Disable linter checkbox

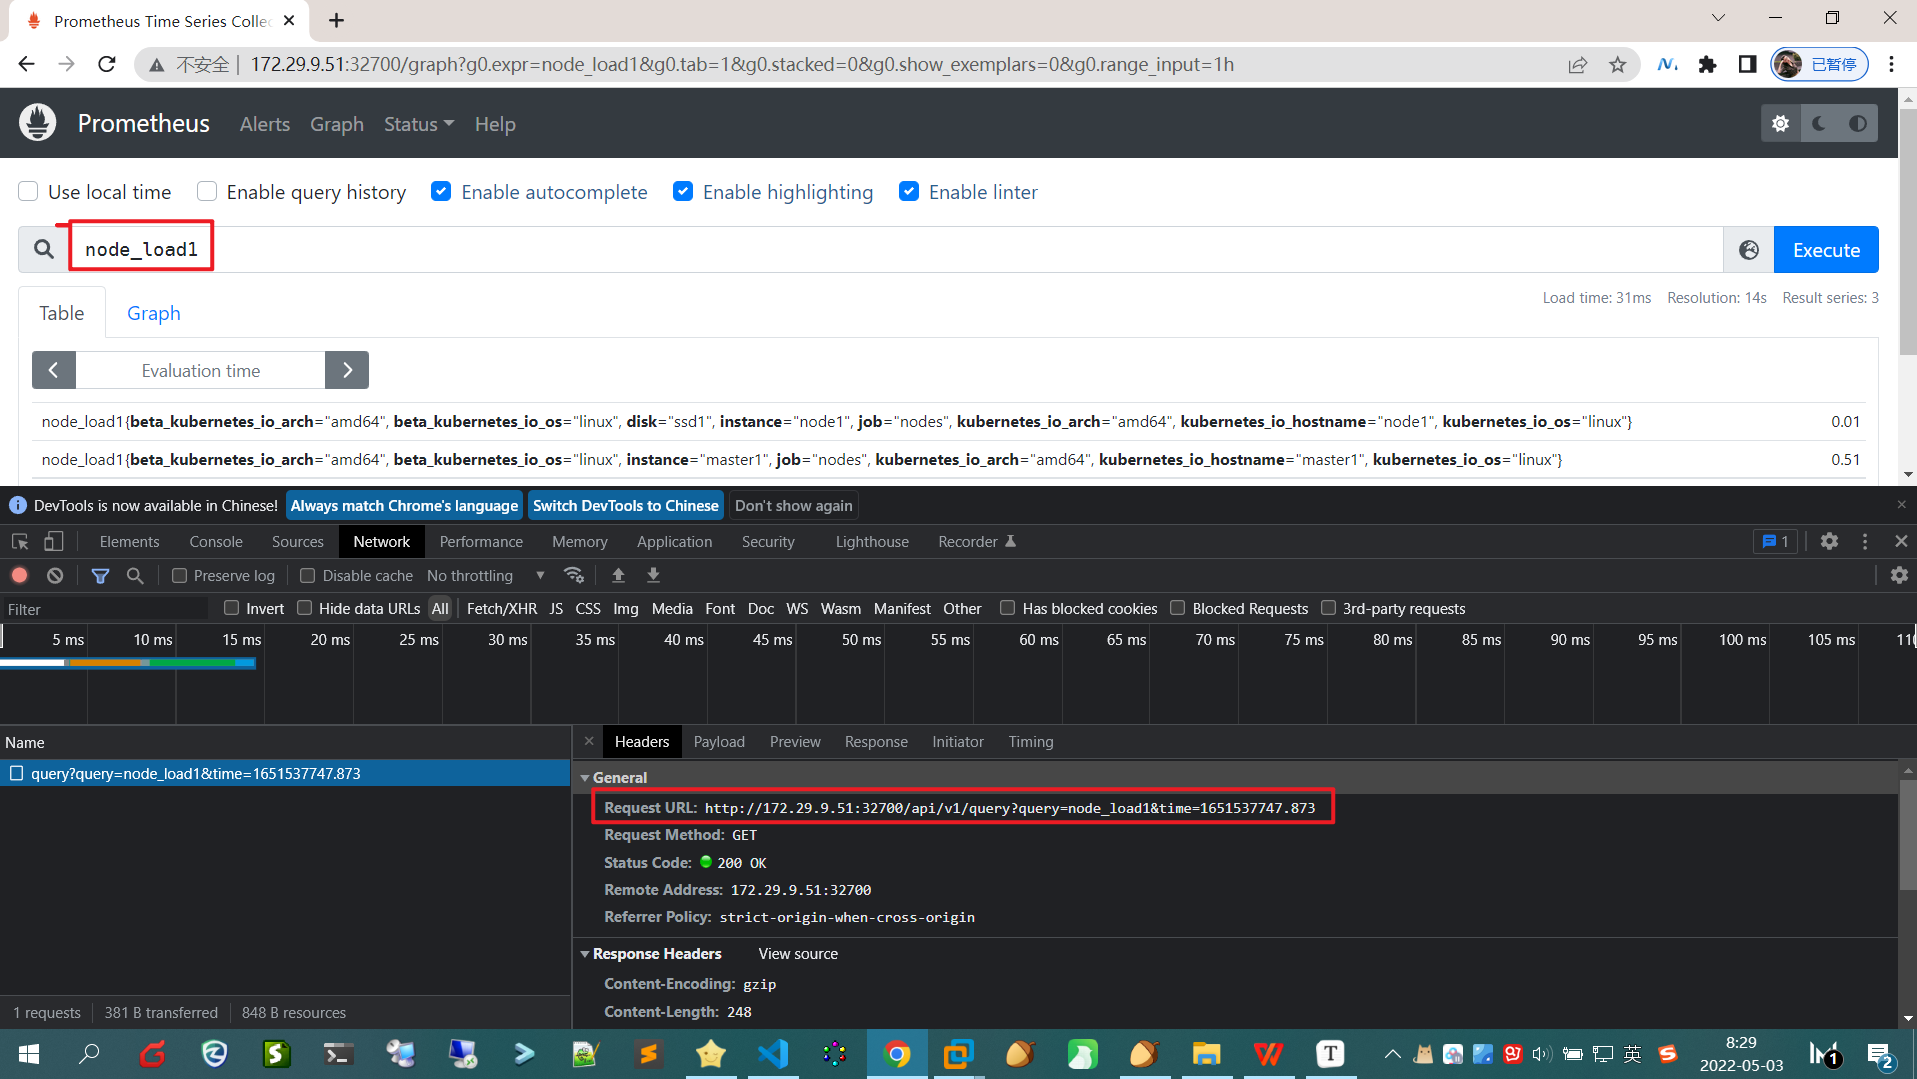coord(909,191)
